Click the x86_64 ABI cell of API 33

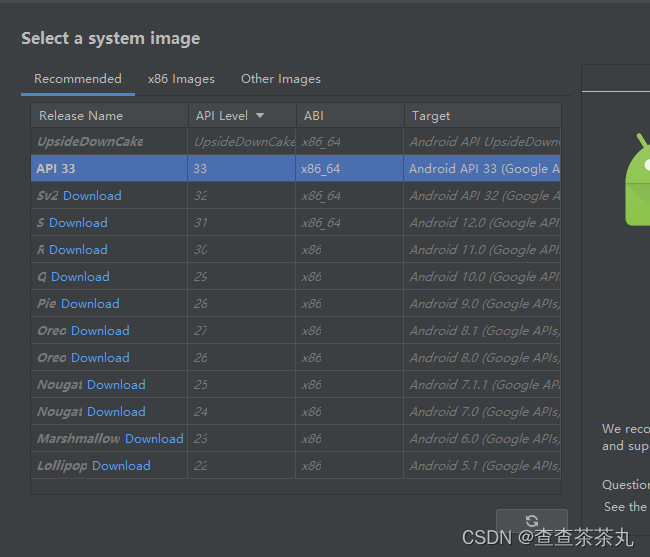click(349, 168)
